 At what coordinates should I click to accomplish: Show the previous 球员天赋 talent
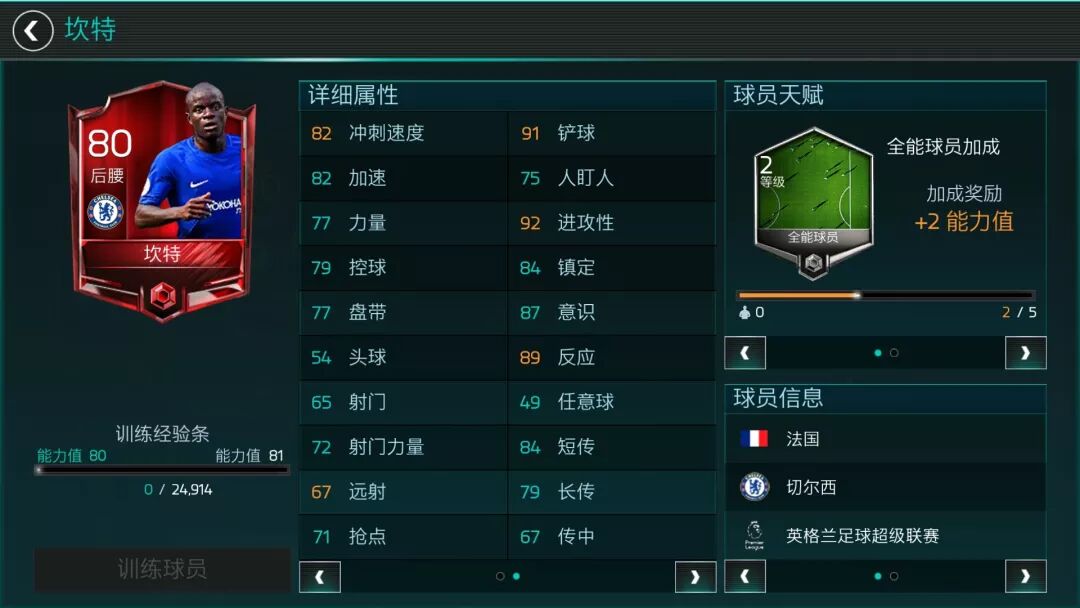click(x=745, y=353)
